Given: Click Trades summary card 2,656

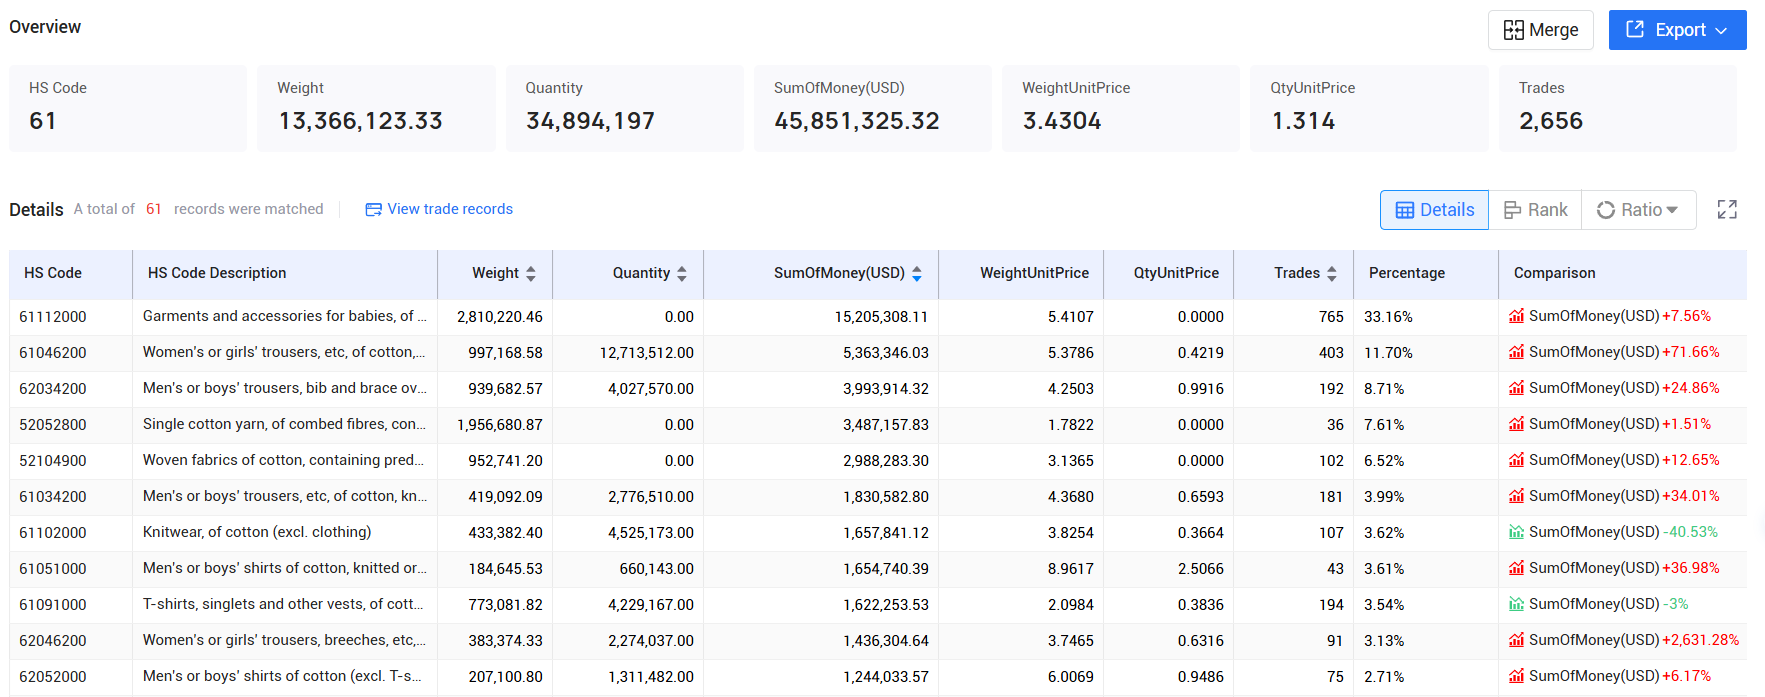Looking at the screenshot, I should (x=1617, y=108).
